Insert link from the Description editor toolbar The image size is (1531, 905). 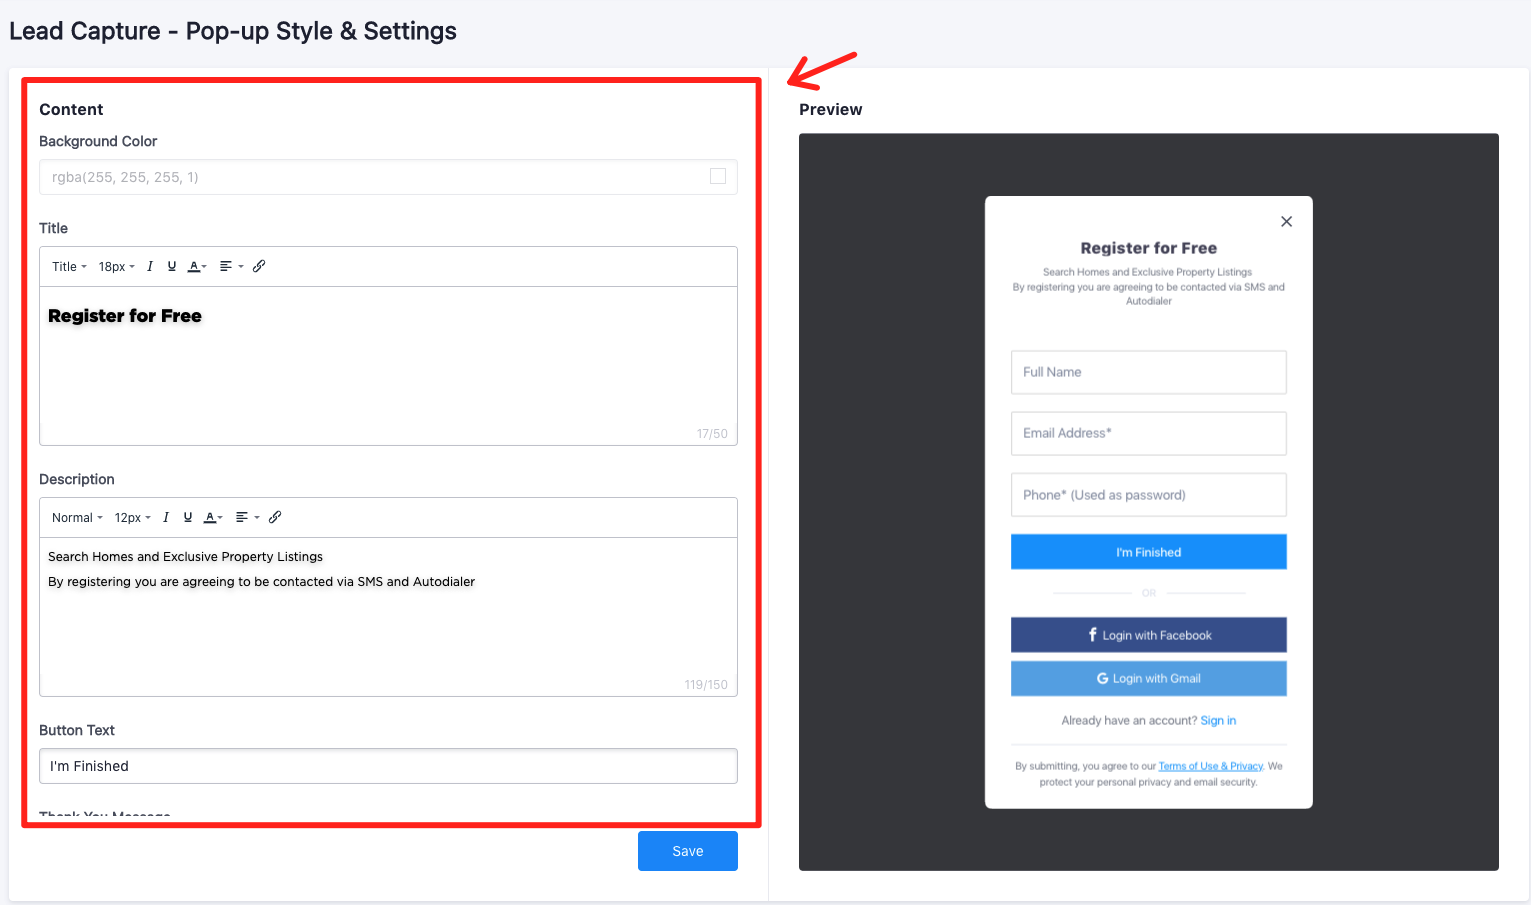pos(275,518)
